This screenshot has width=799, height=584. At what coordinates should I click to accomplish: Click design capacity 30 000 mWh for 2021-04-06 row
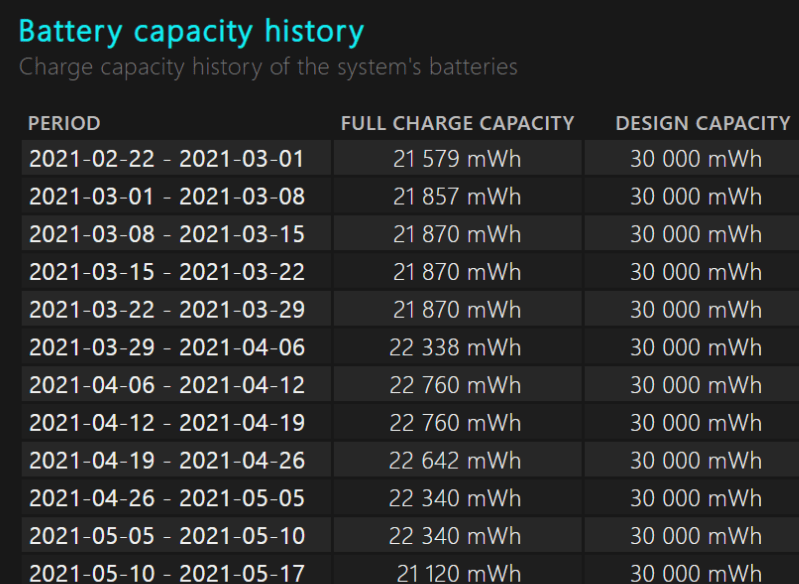(696, 385)
